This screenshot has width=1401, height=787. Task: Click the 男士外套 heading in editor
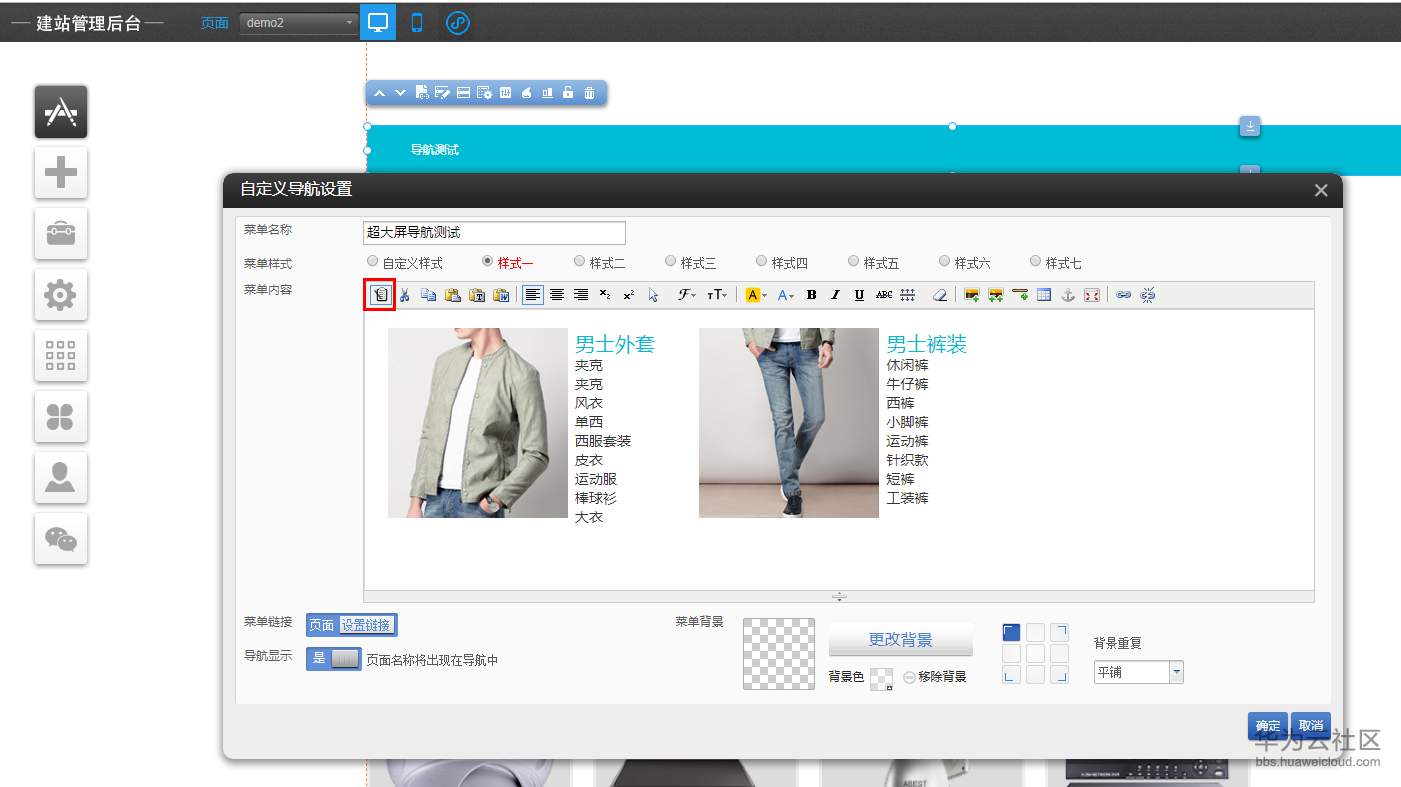tap(615, 344)
